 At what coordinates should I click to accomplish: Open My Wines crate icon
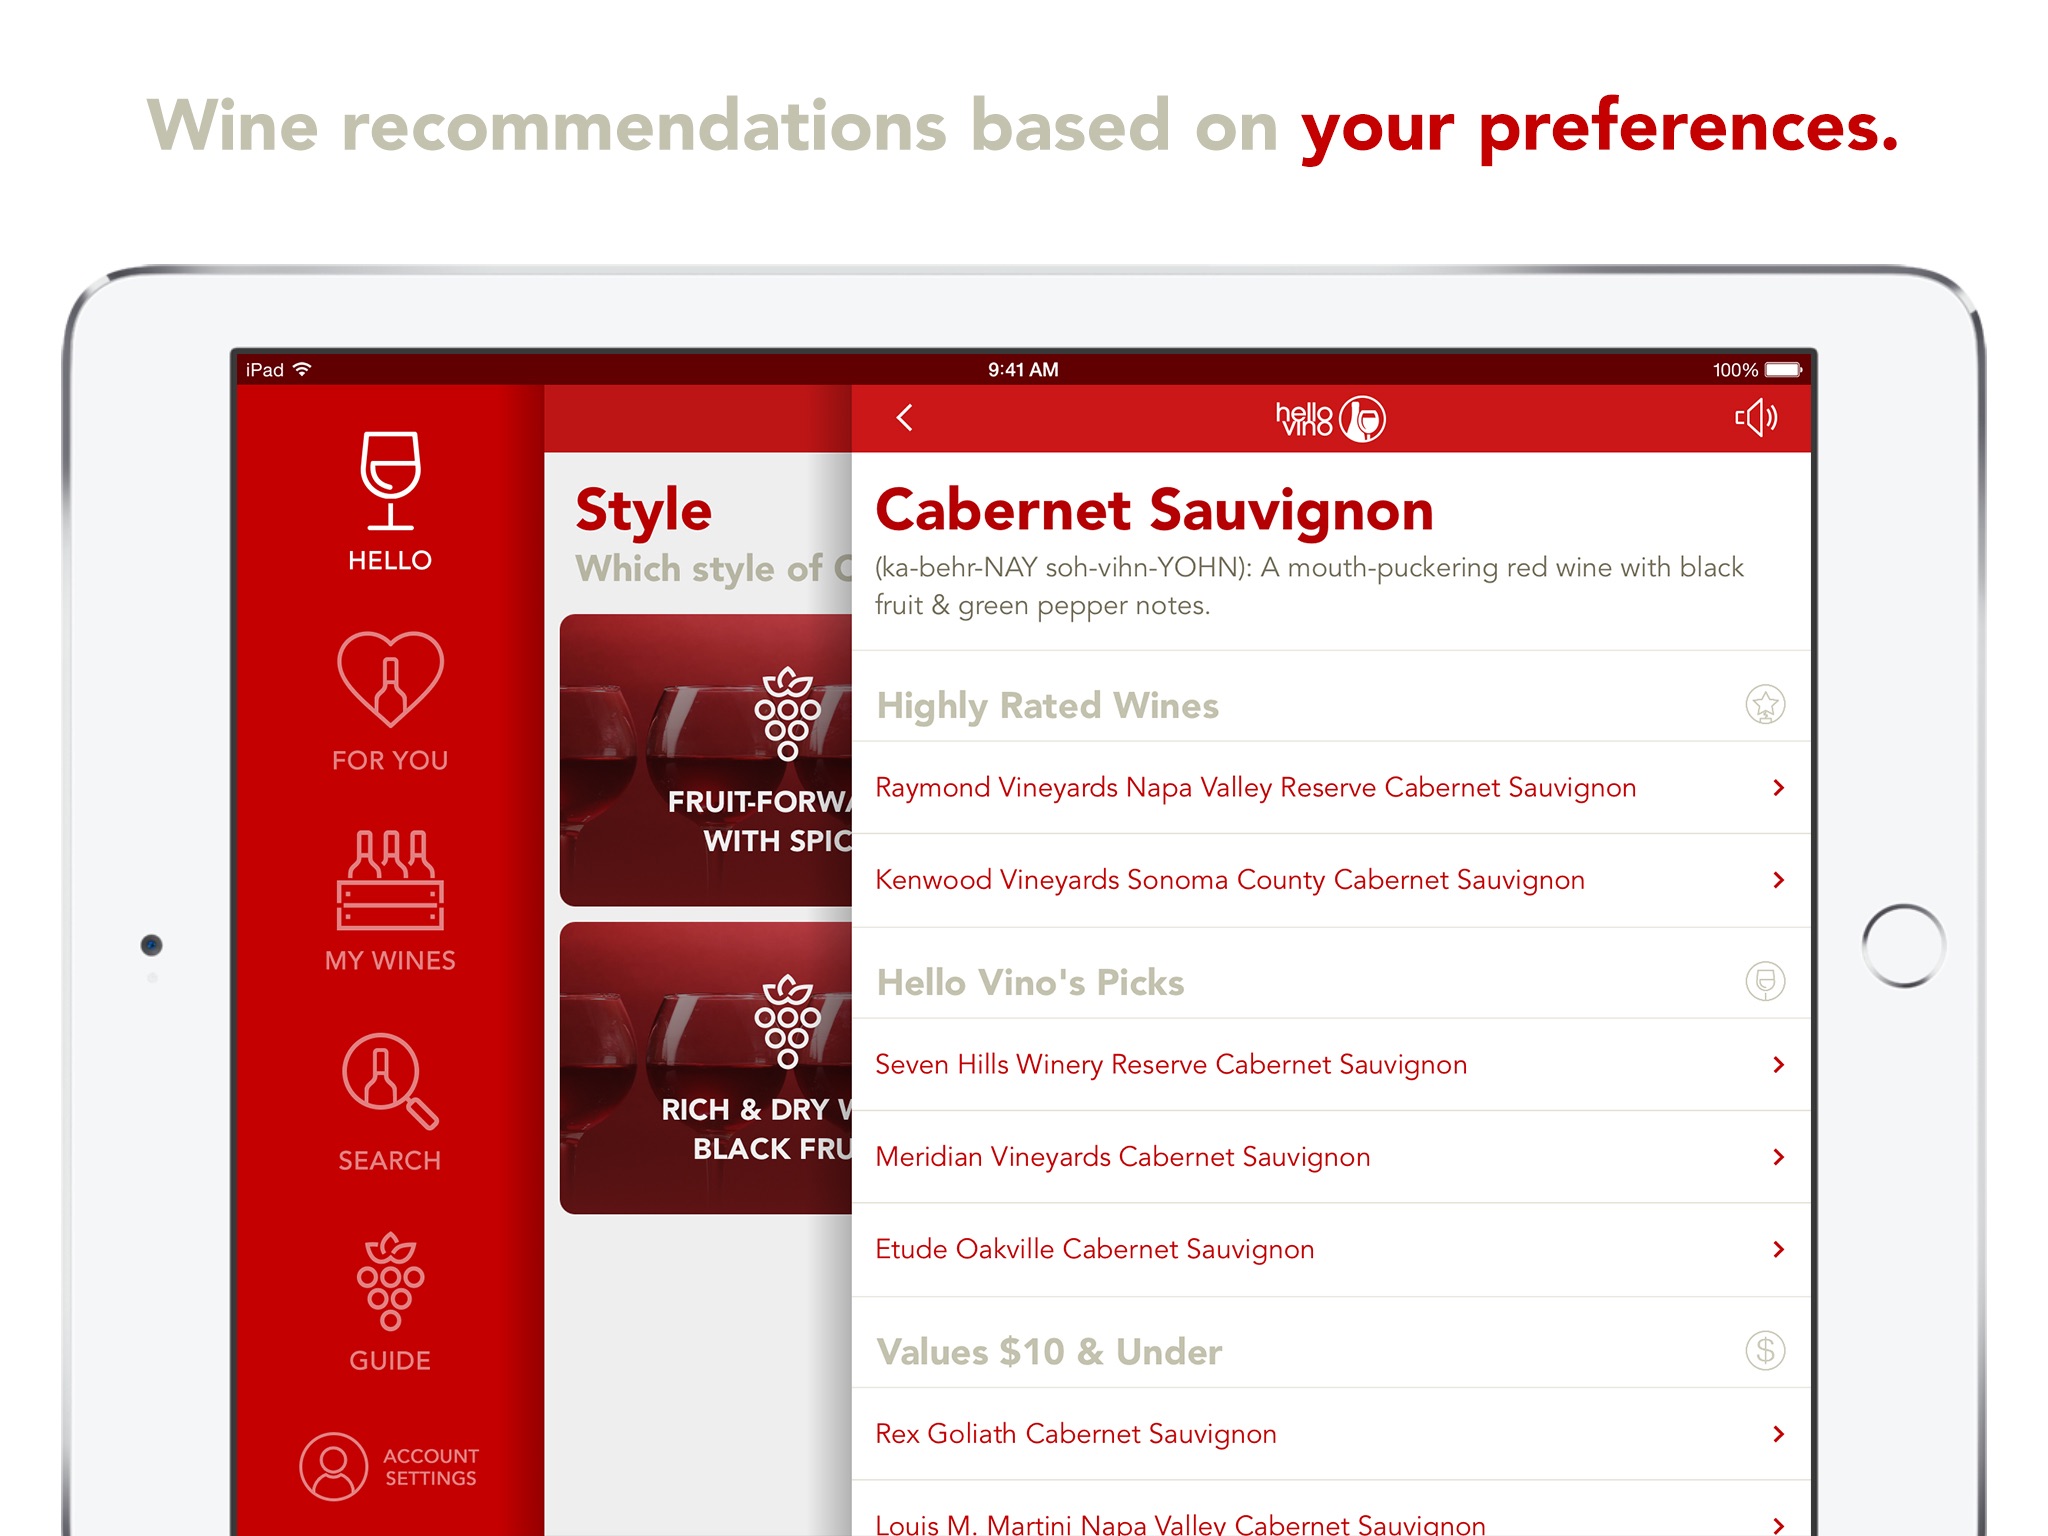pos(390,871)
